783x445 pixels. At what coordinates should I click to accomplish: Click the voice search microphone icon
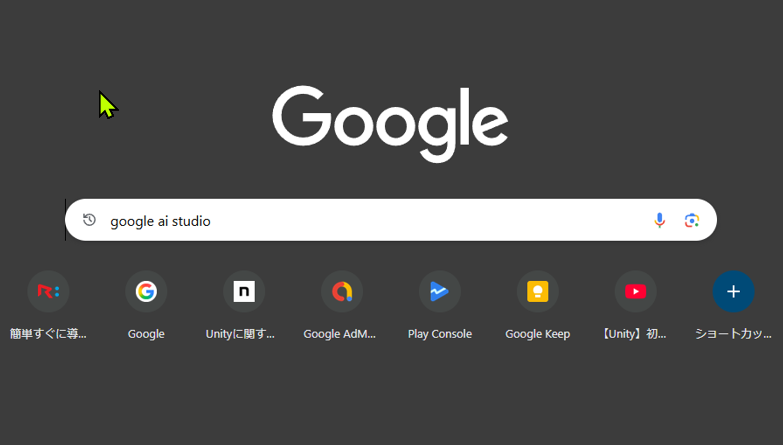click(x=659, y=220)
